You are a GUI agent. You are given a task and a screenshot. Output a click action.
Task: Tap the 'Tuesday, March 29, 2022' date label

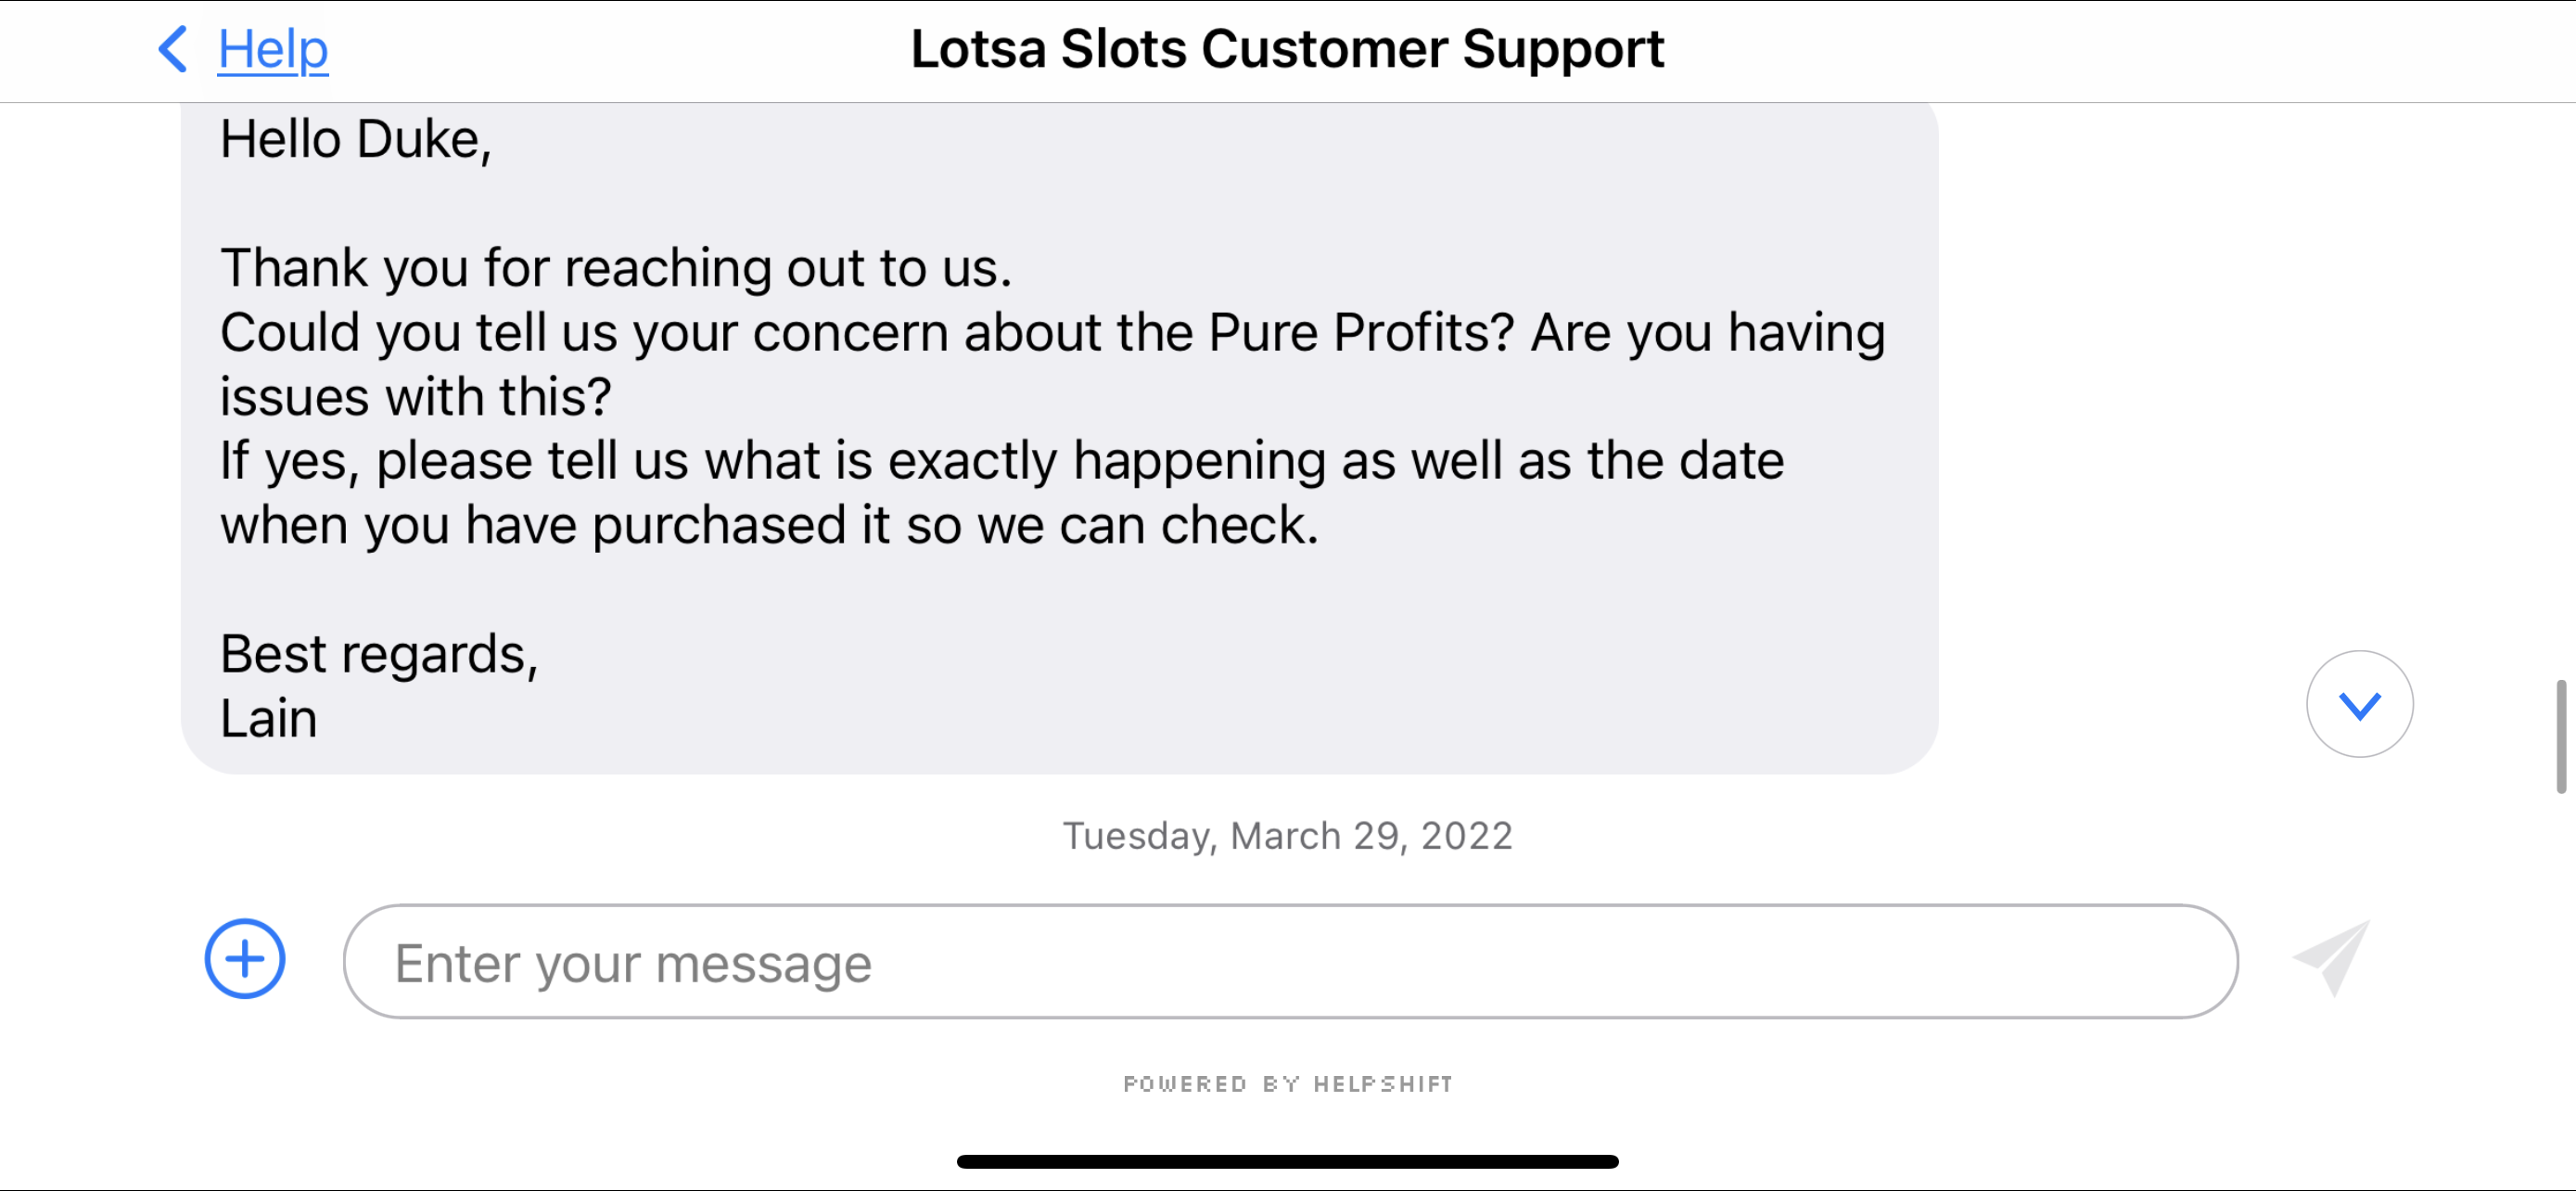tap(1287, 836)
